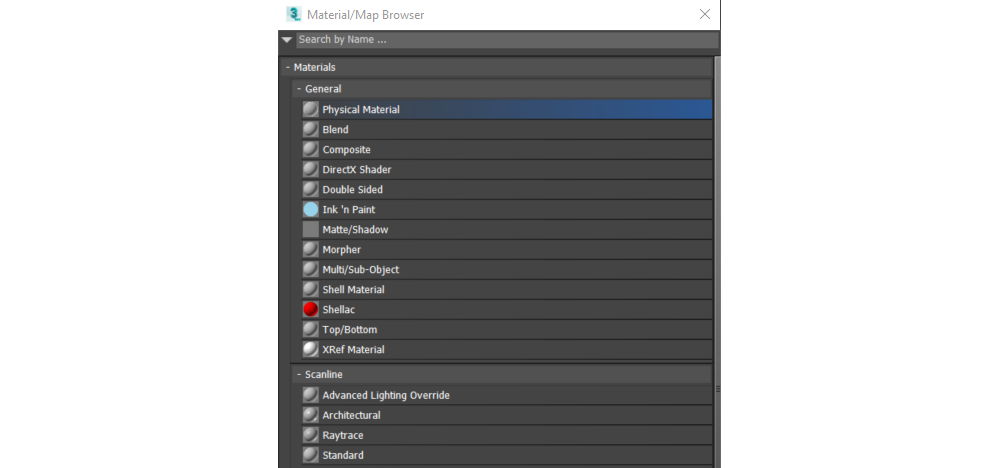Viewport: 1000px width, 468px height.
Task: Close the Material/Map Browser window
Action: (x=705, y=14)
